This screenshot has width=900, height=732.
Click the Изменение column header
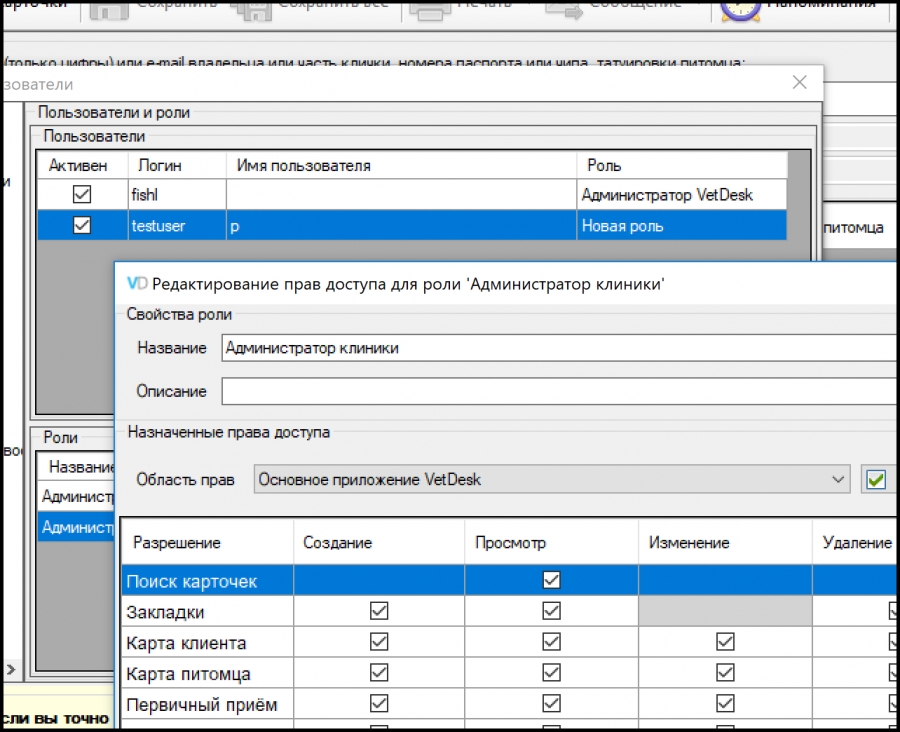click(x=726, y=543)
